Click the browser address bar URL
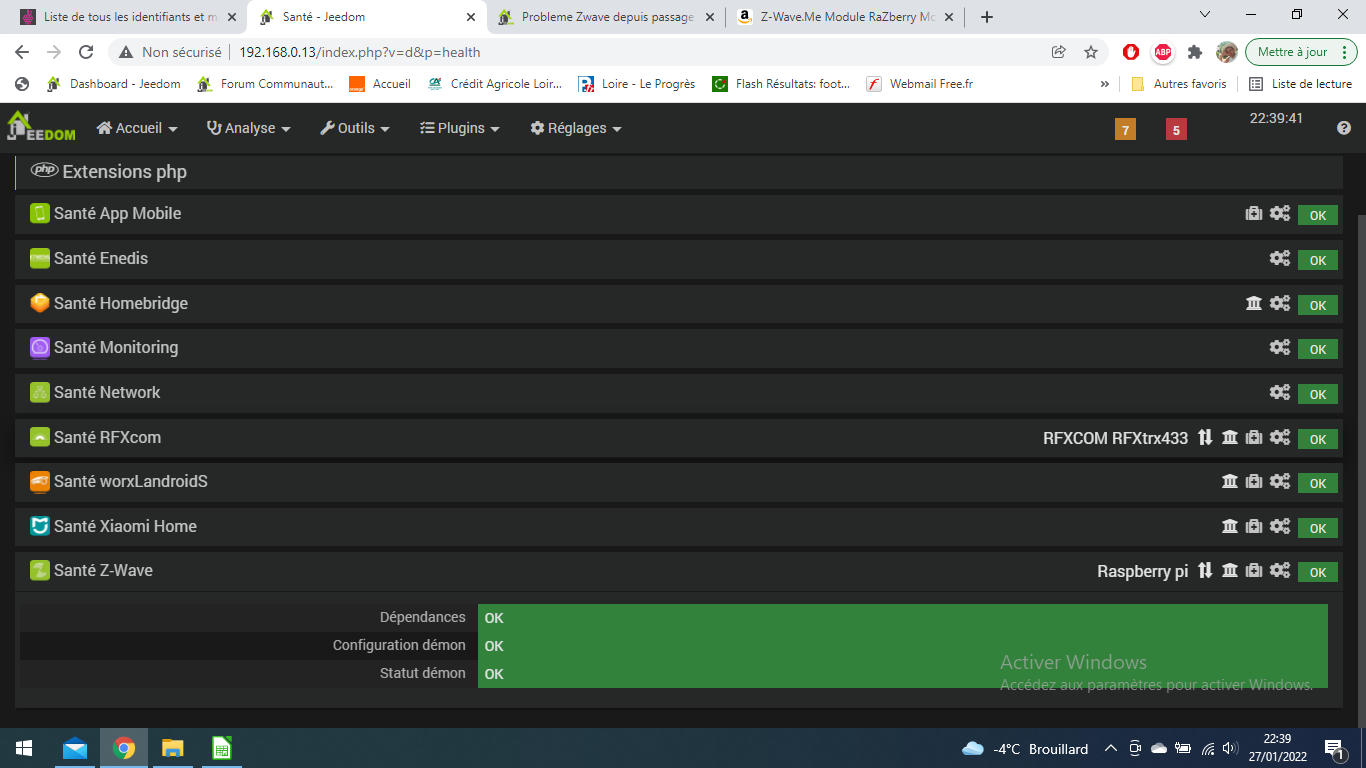The width and height of the screenshot is (1366, 768). tap(360, 52)
